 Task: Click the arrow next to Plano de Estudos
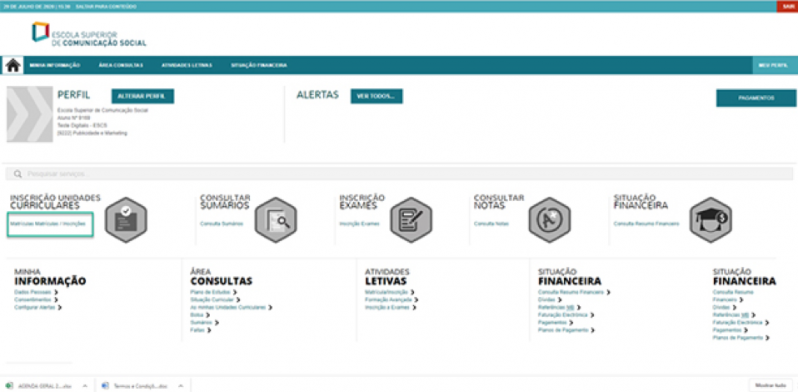coord(235,292)
